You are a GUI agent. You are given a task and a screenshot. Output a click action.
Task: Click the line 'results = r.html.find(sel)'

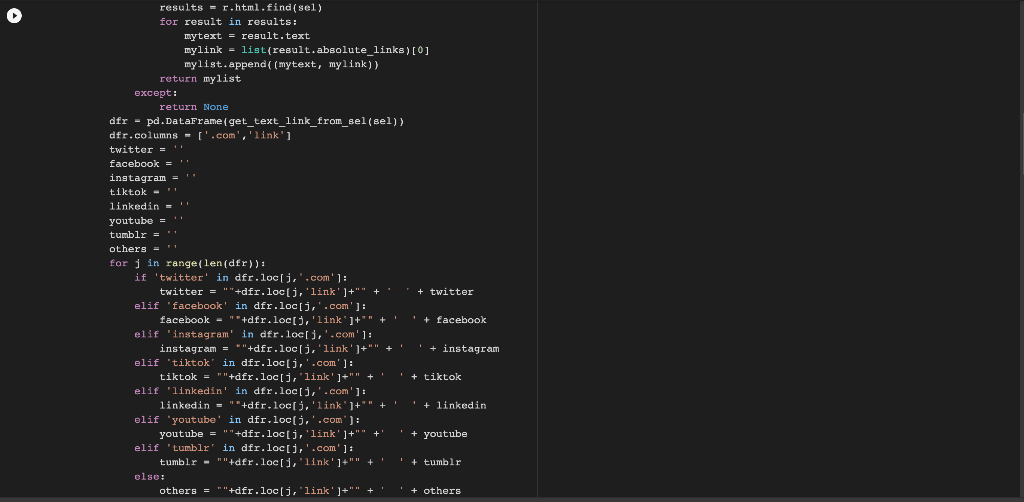point(241,8)
